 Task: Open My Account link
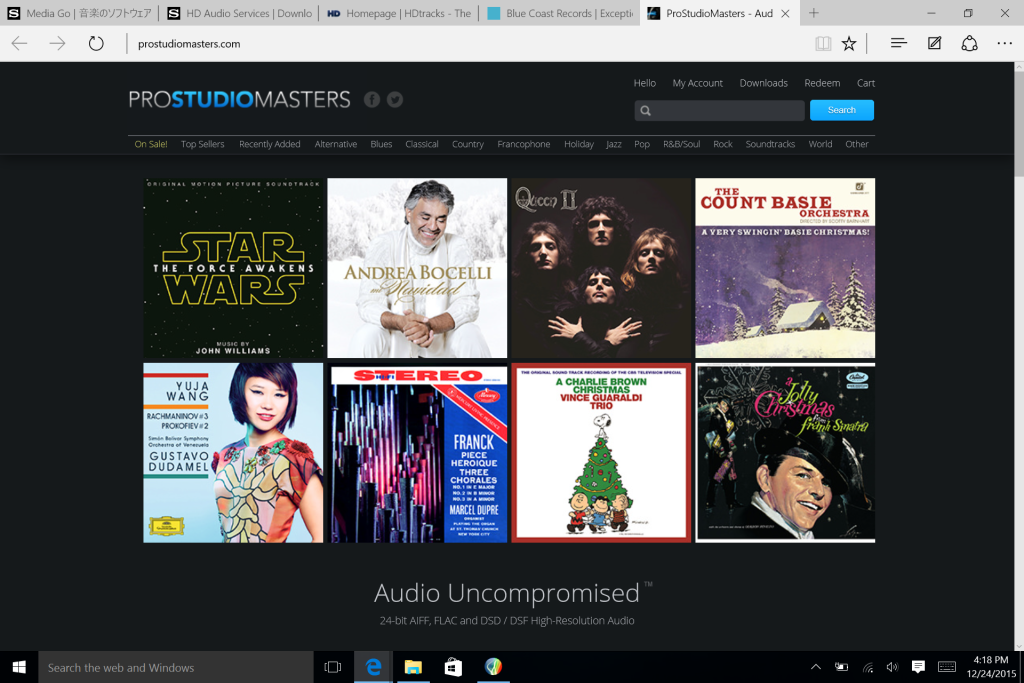tap(697, 83)
